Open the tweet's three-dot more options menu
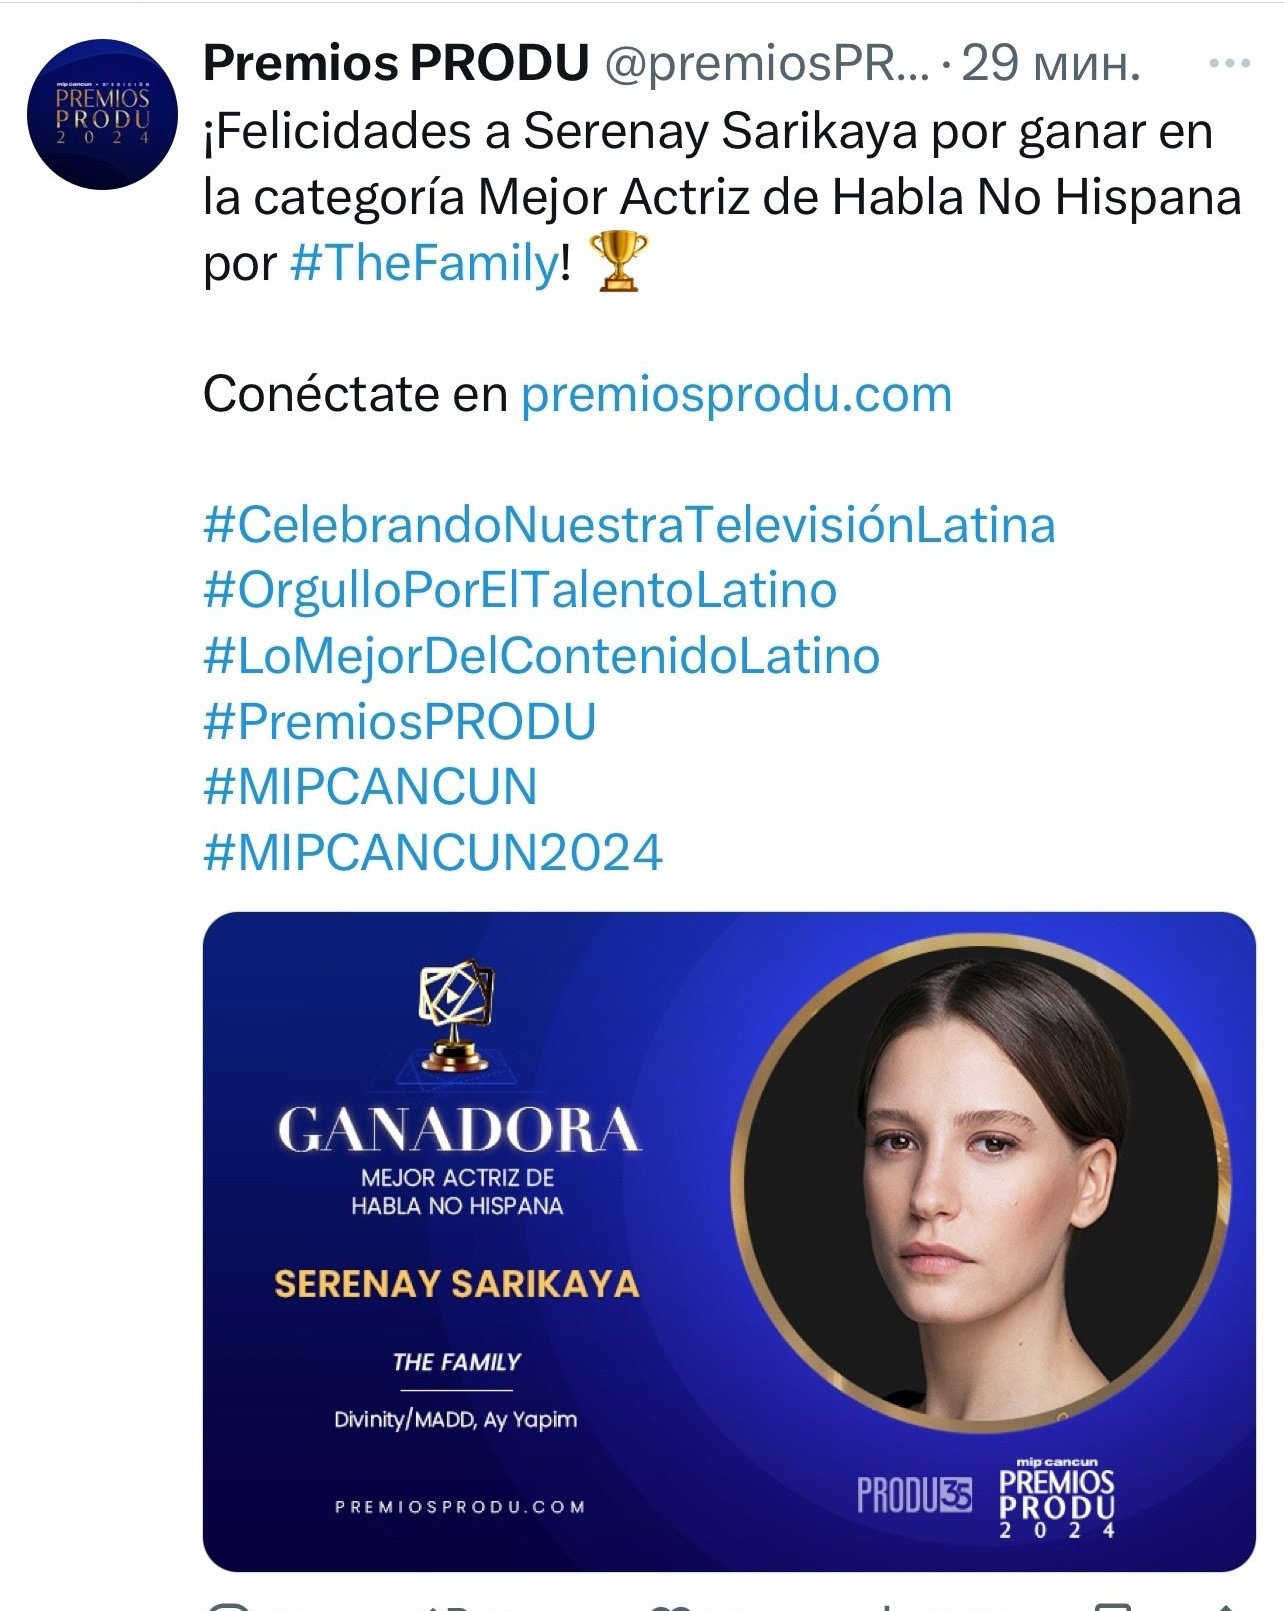The width and height of the screenshot is (1284, 1611). point(1229,63)
